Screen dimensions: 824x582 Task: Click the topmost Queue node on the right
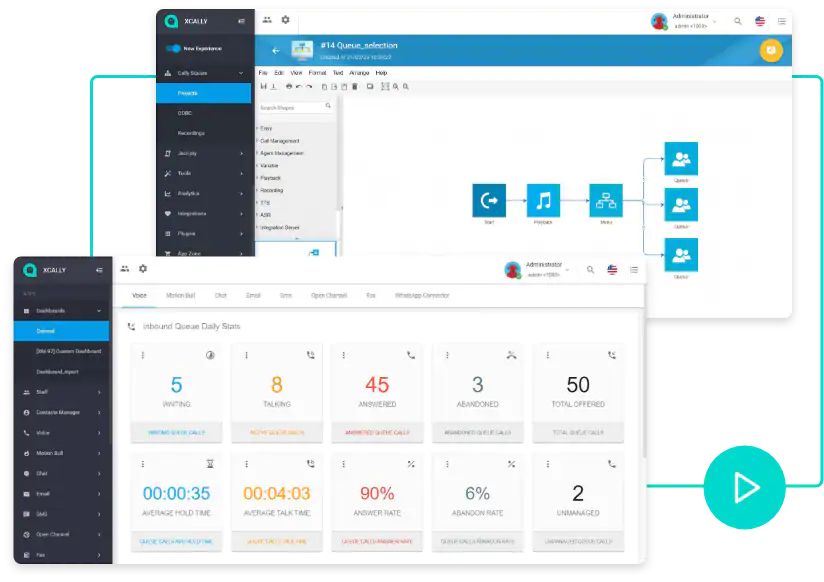[x=681, y=158]
